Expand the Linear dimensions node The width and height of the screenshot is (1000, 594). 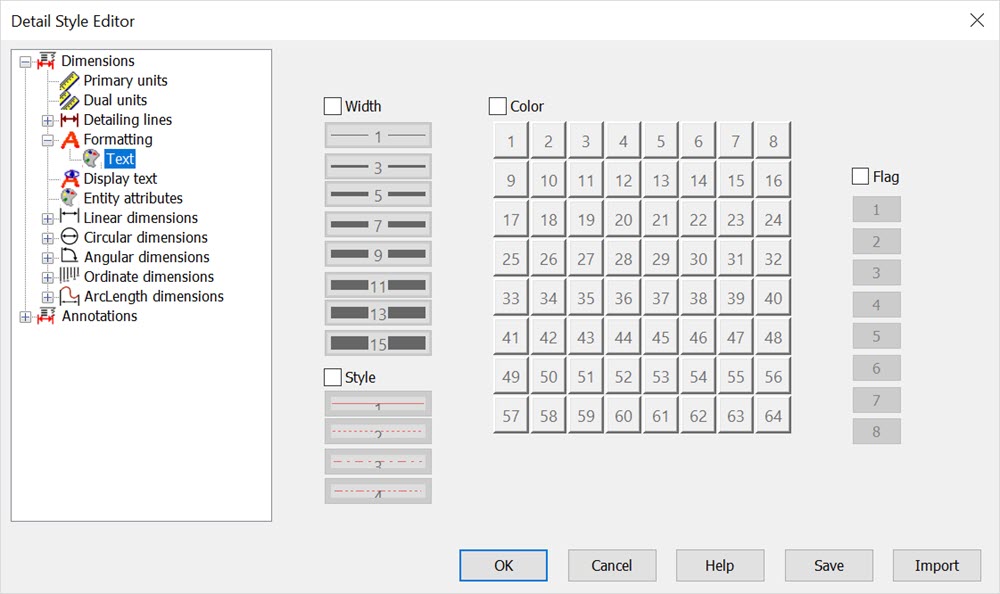tap(47, 218)
